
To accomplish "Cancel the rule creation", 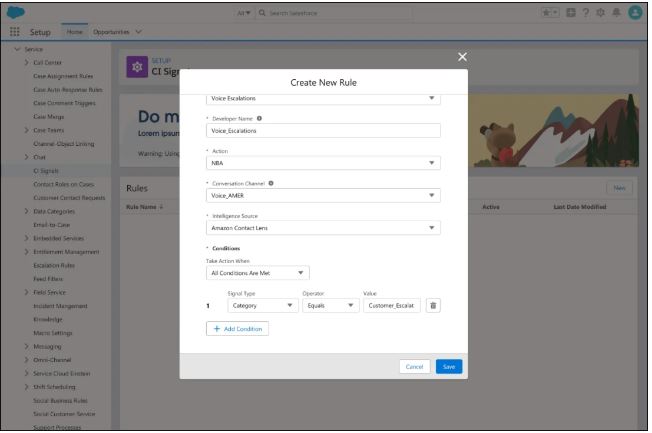I will pos(414,367).
